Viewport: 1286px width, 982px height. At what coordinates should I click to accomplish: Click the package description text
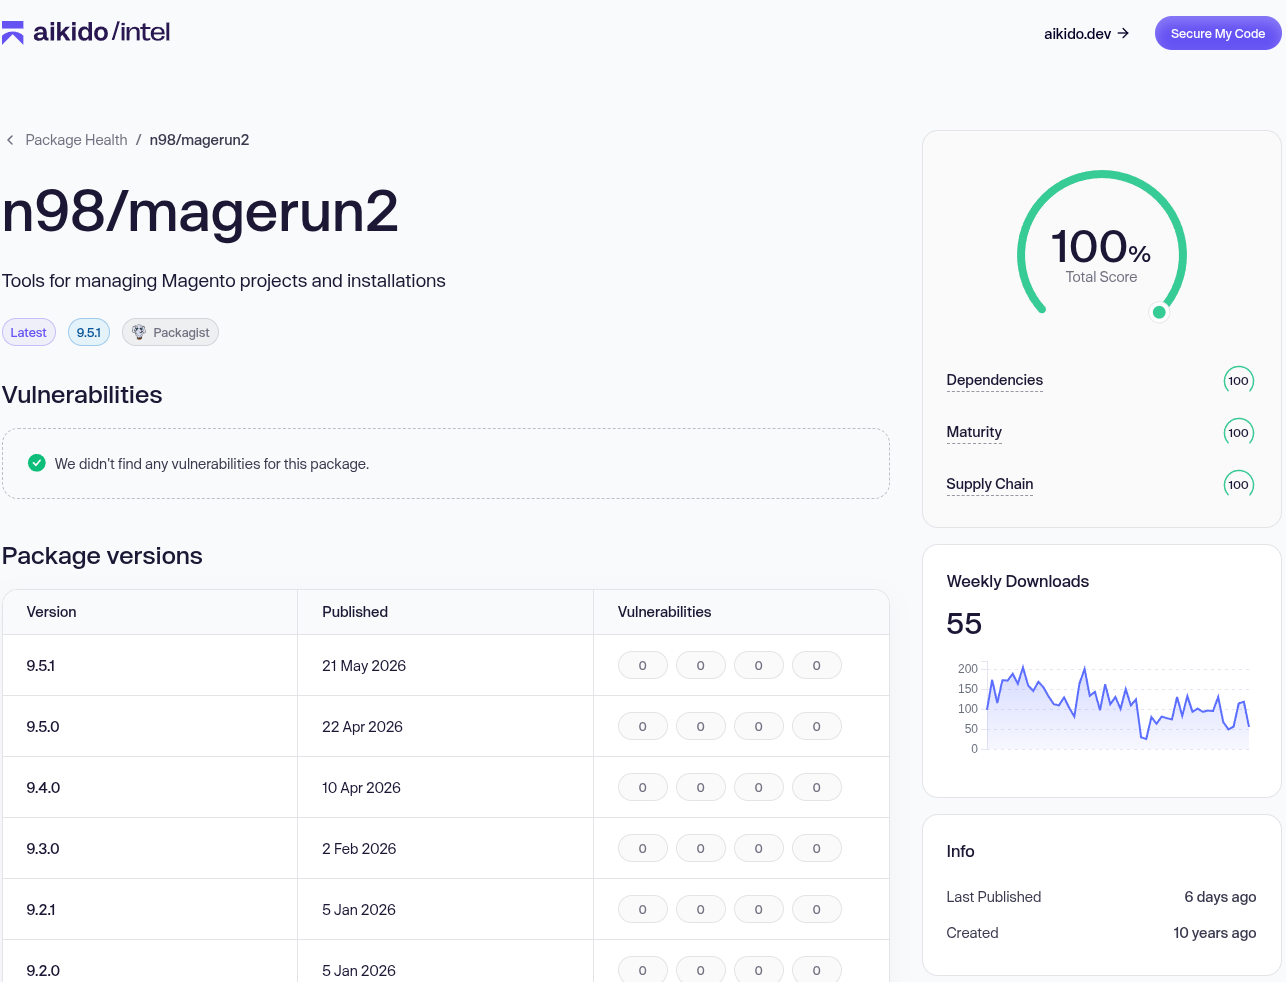[224, 281]
